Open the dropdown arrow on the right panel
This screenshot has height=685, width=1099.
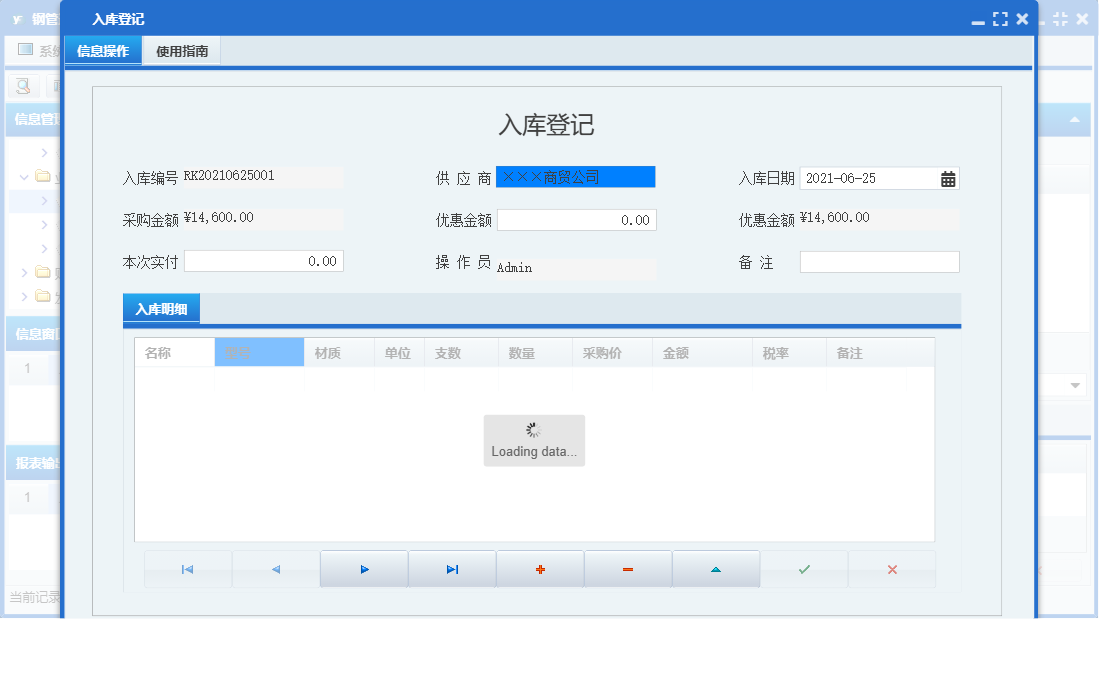[x=1074, y=384]
